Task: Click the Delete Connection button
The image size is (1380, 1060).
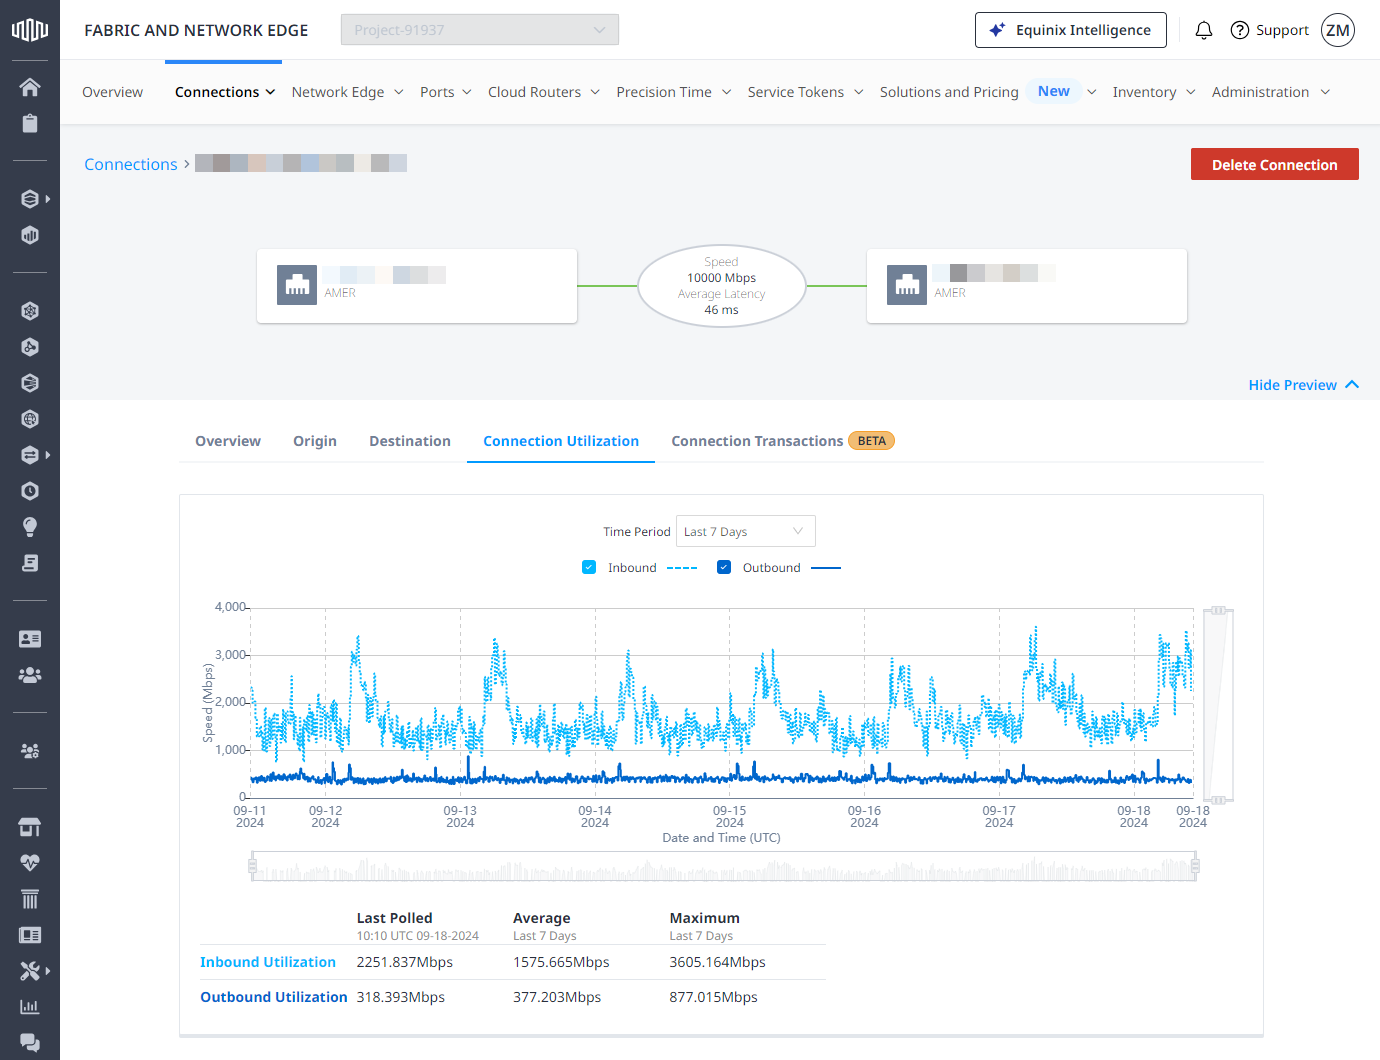Action: [x=1275, y=164]
